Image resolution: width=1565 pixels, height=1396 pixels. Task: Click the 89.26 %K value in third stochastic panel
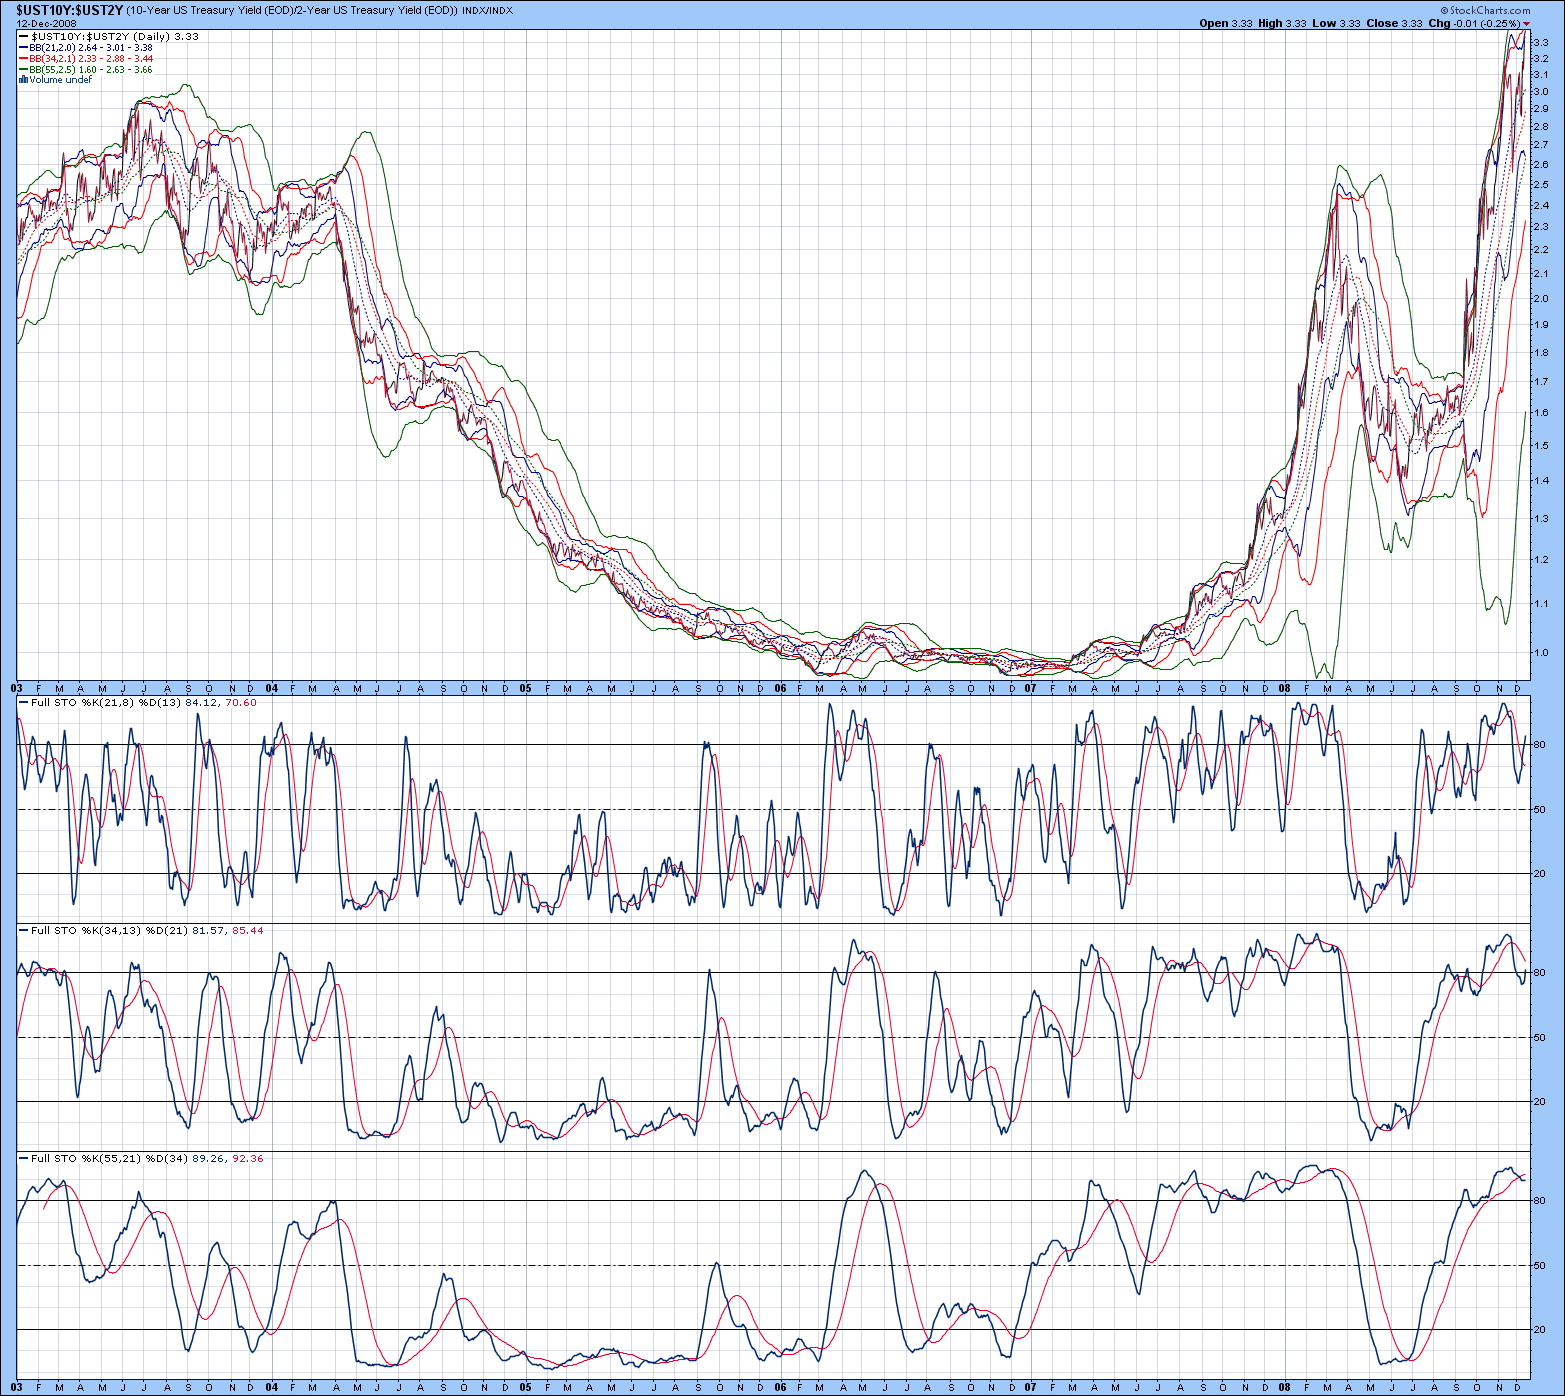coord(208,1159)
